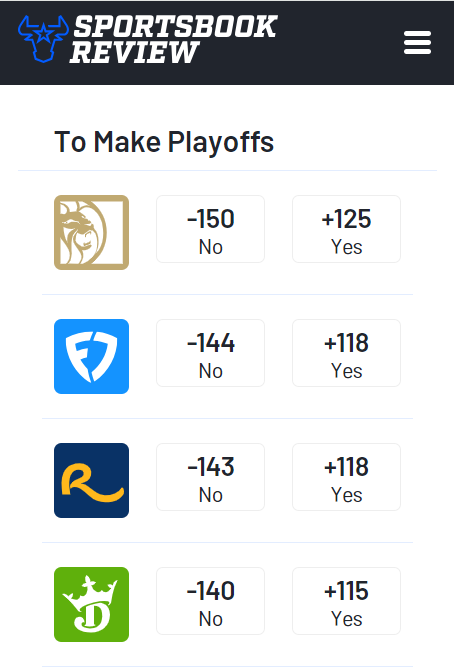Click the No label under -140
This screenshot has height=669, width=454.
(x=210, y=619)
